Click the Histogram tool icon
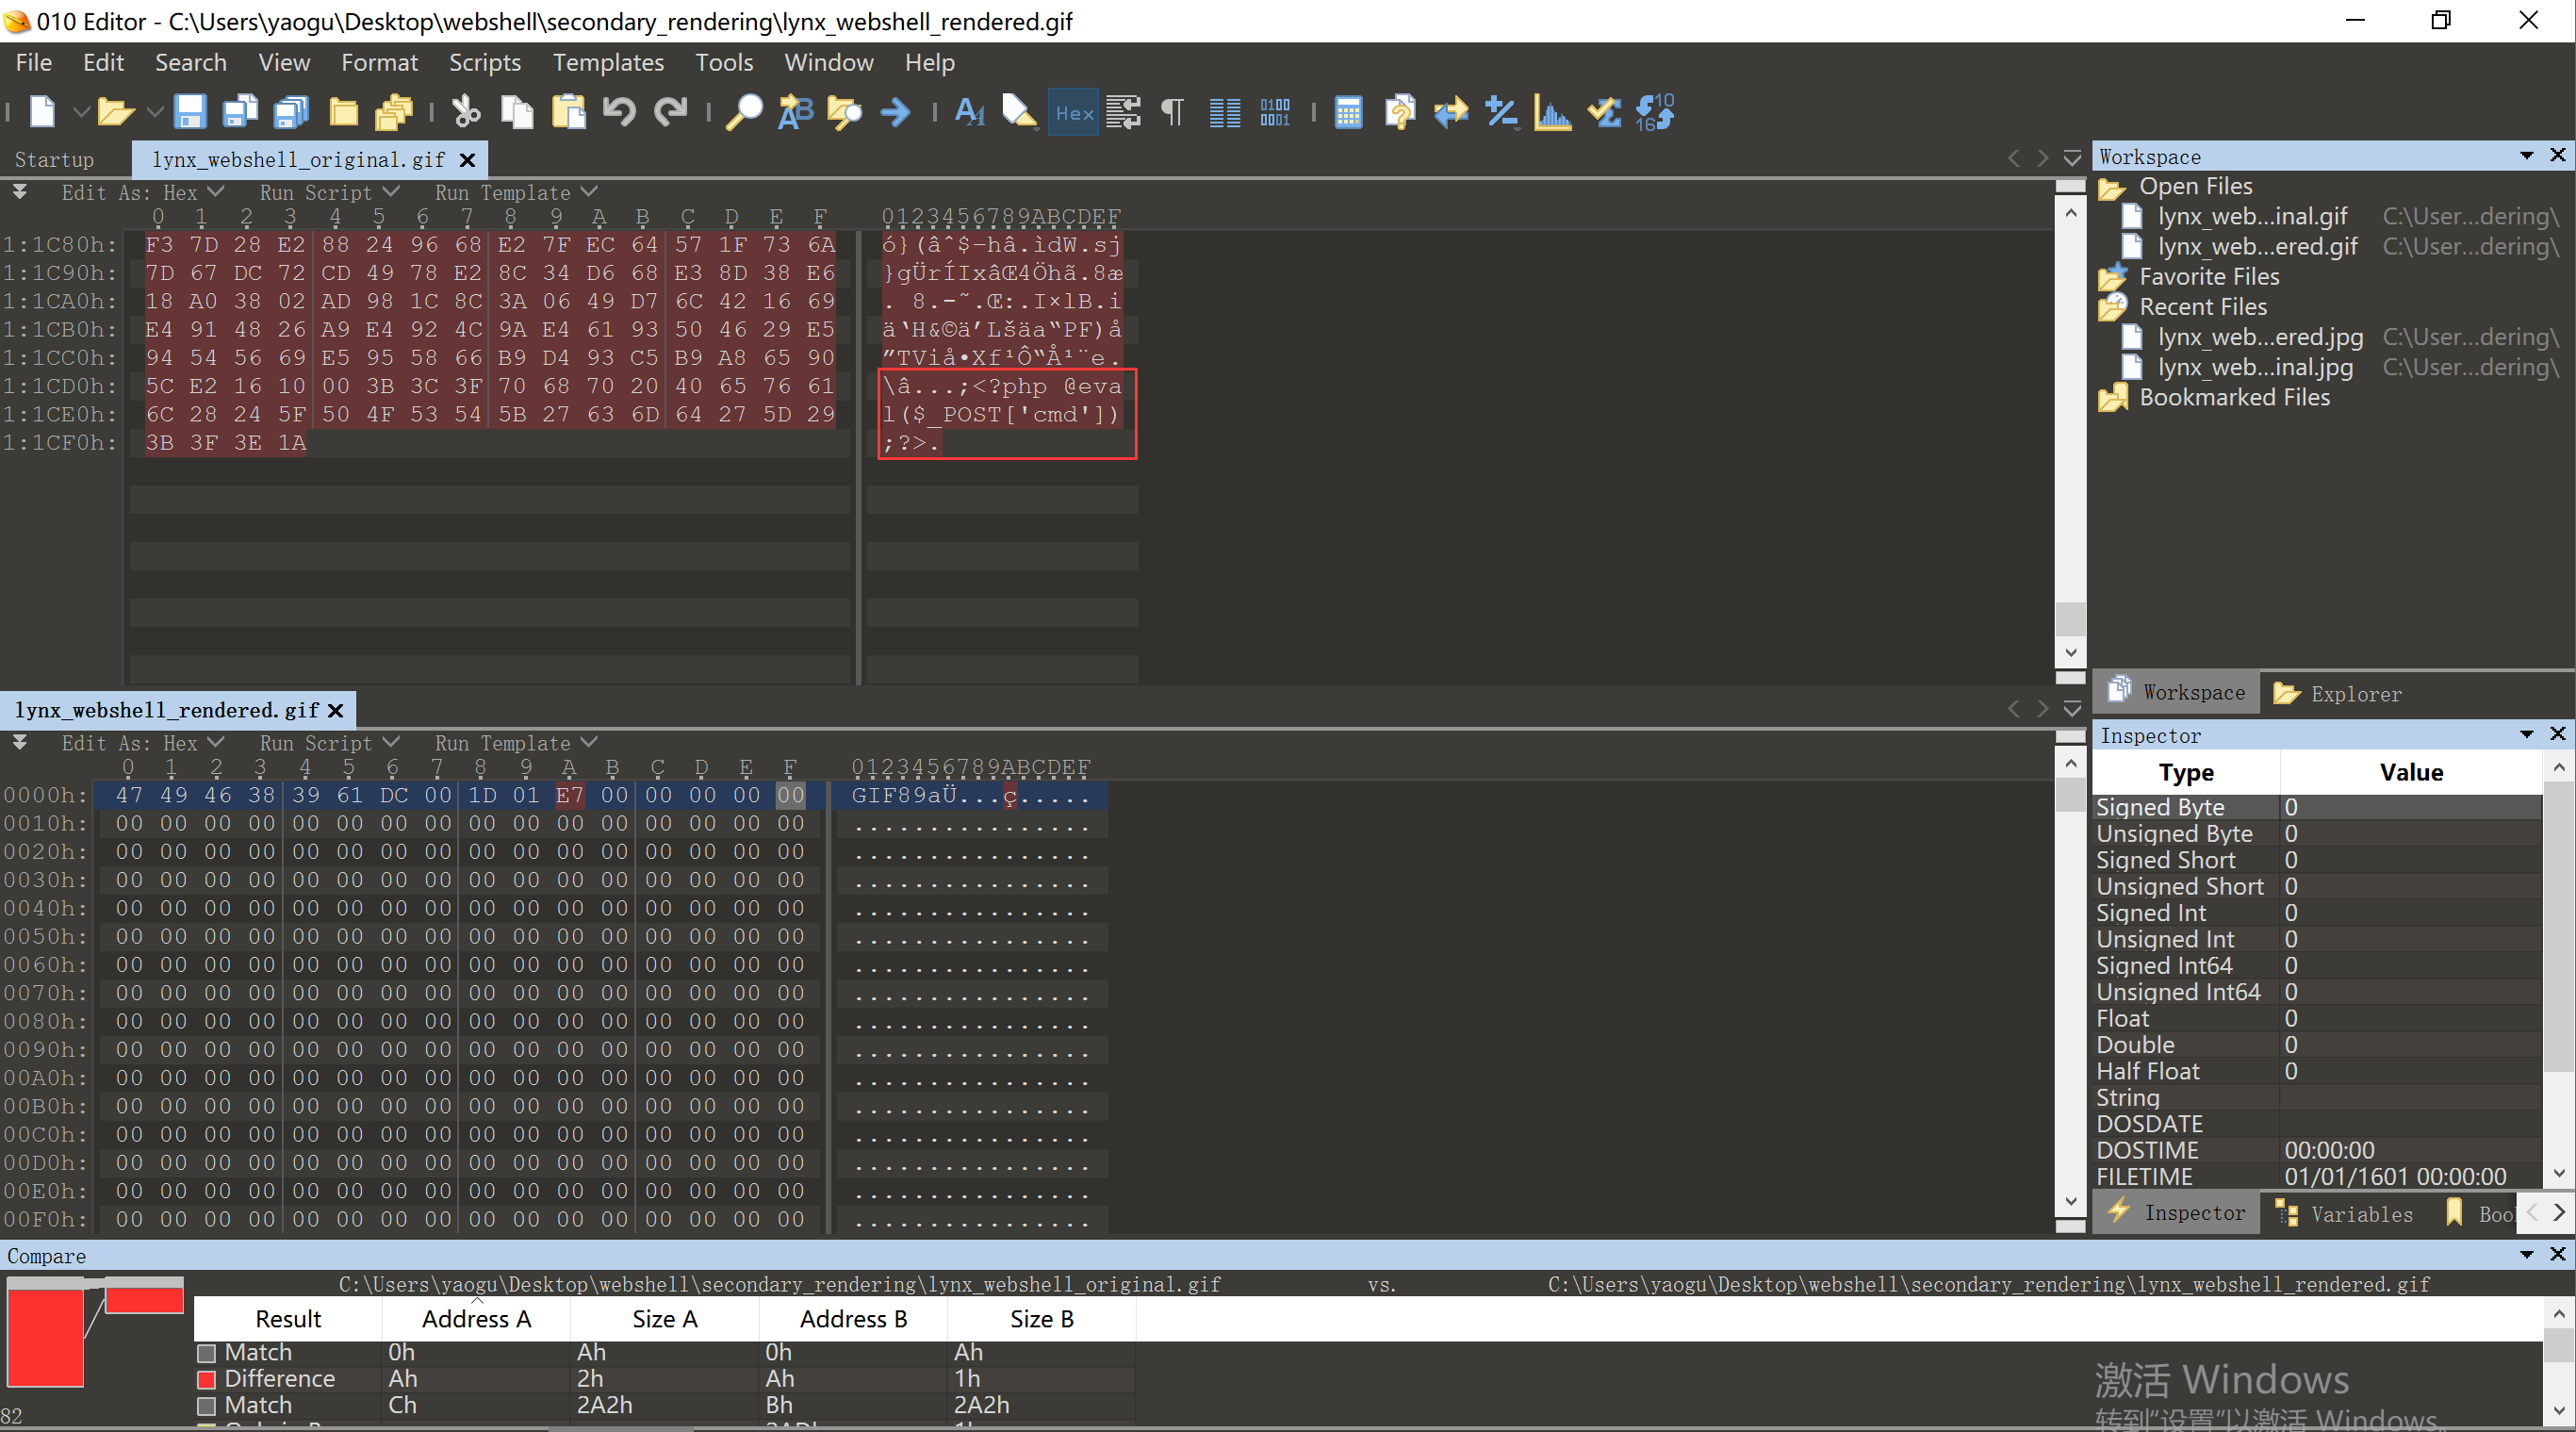Image resolution: width=2576 pixels, height=1432 pixels. coord(1552,112)
